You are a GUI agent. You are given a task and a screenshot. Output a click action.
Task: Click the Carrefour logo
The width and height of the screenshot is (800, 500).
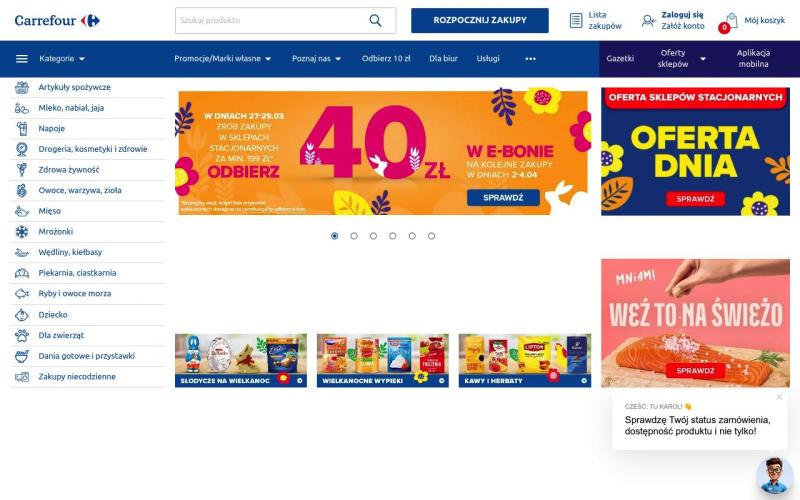tap(57, 20)
